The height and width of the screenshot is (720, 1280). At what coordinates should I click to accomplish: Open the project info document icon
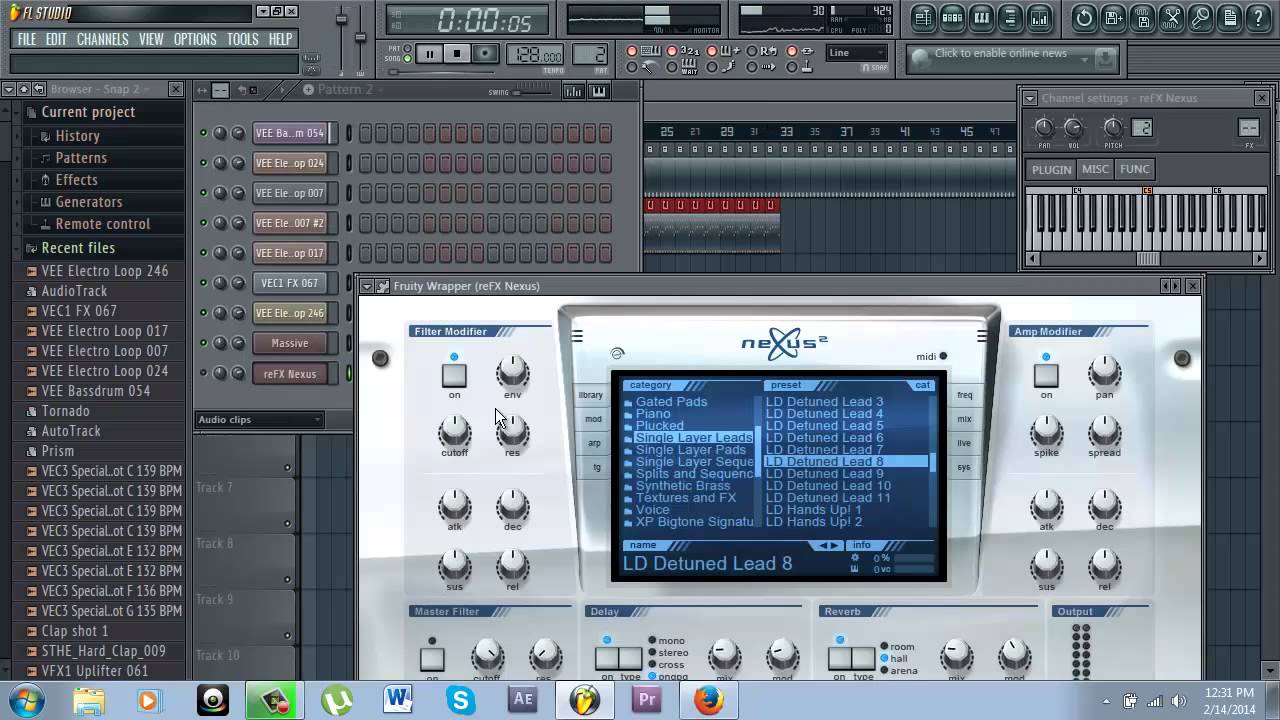click(1230, 18)
